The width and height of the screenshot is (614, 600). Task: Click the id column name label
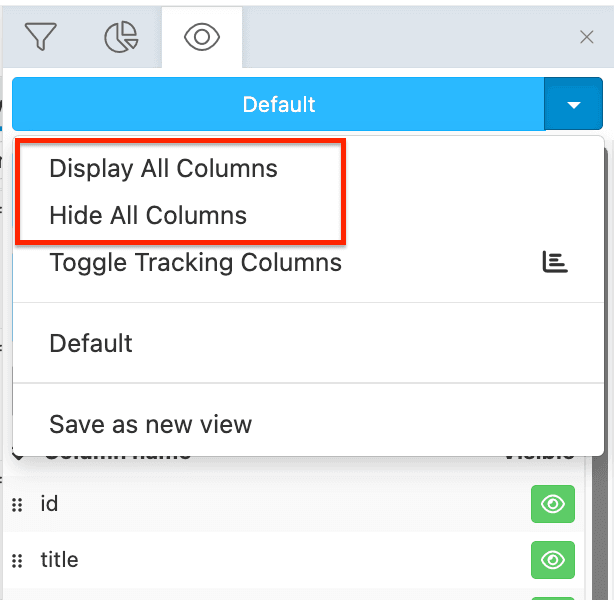49,504
